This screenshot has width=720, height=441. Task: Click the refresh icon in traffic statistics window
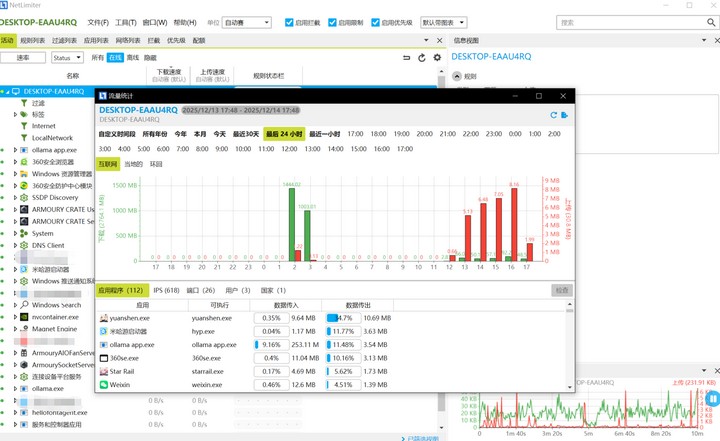[x=554, y=115]
